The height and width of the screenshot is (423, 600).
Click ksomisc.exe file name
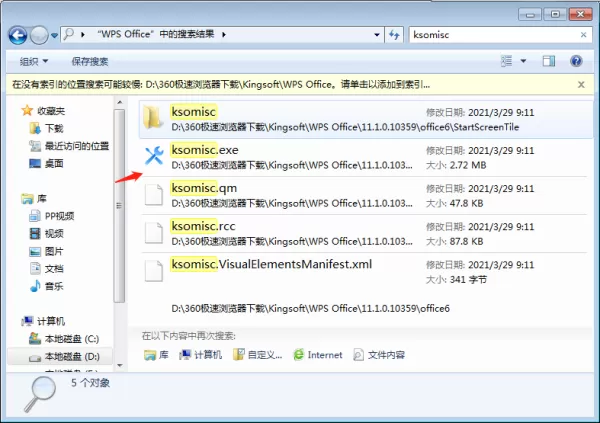point(205,150)
